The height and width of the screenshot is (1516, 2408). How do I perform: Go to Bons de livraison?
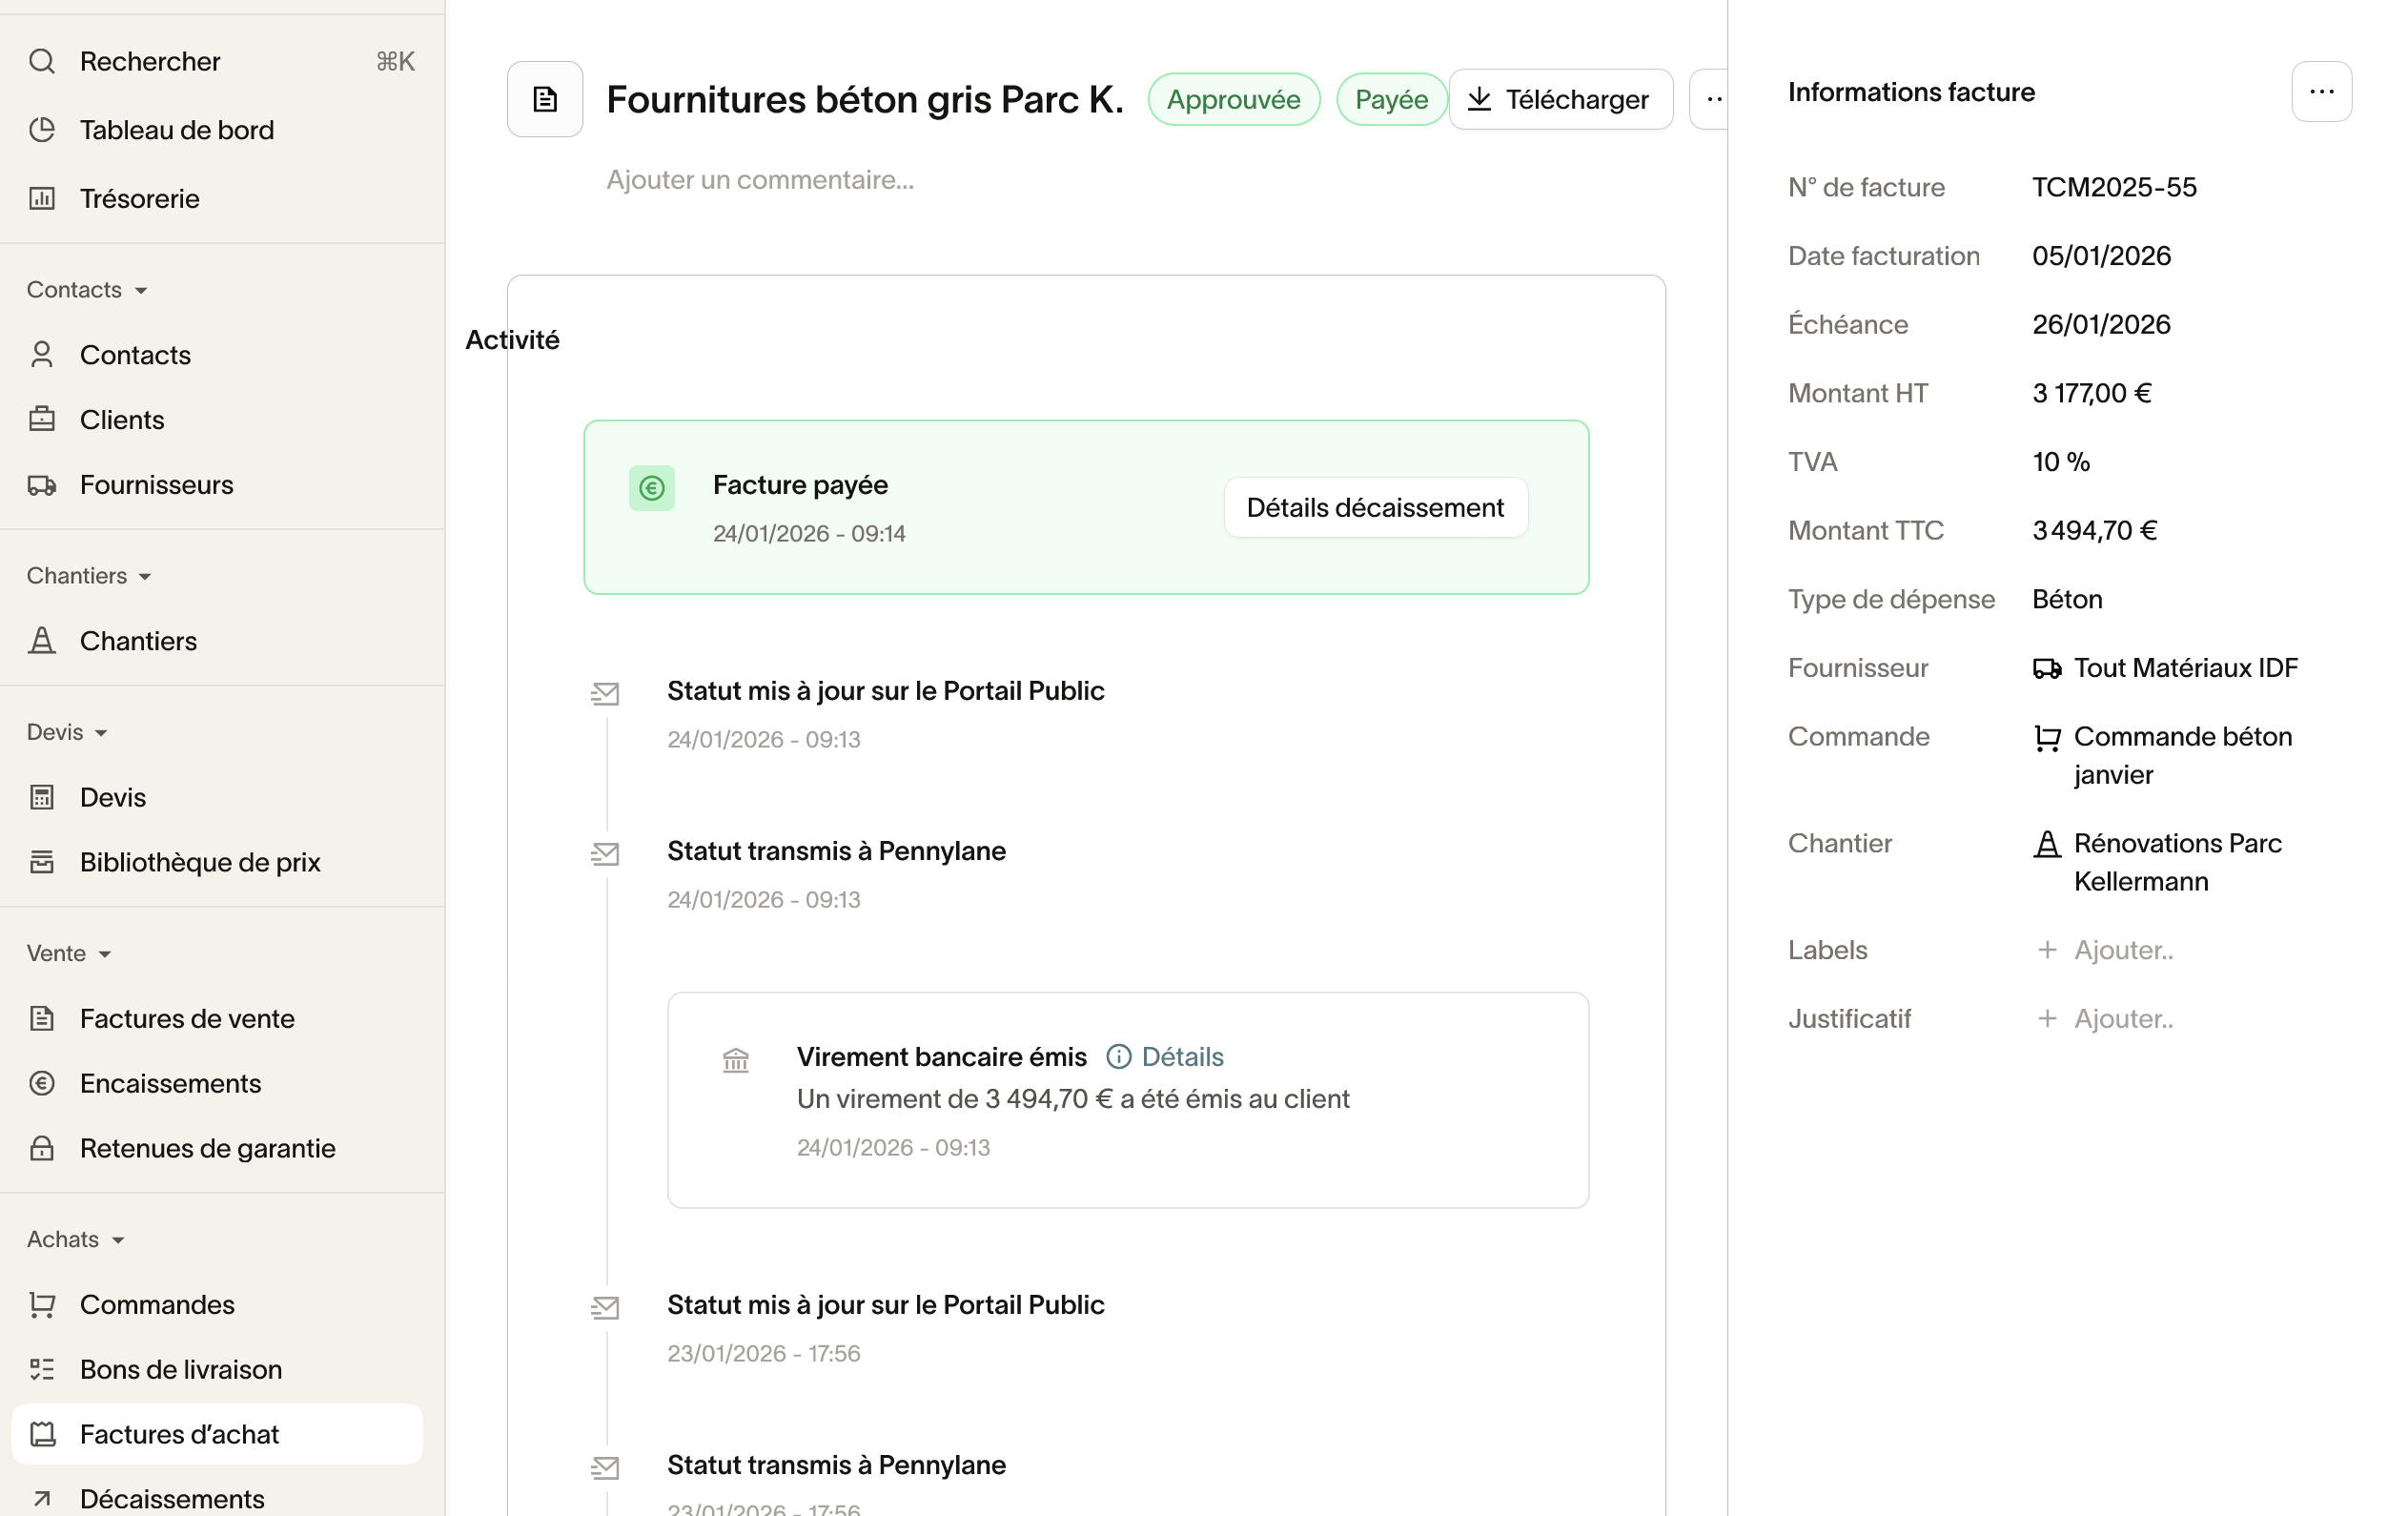(x=180, y=1369)
